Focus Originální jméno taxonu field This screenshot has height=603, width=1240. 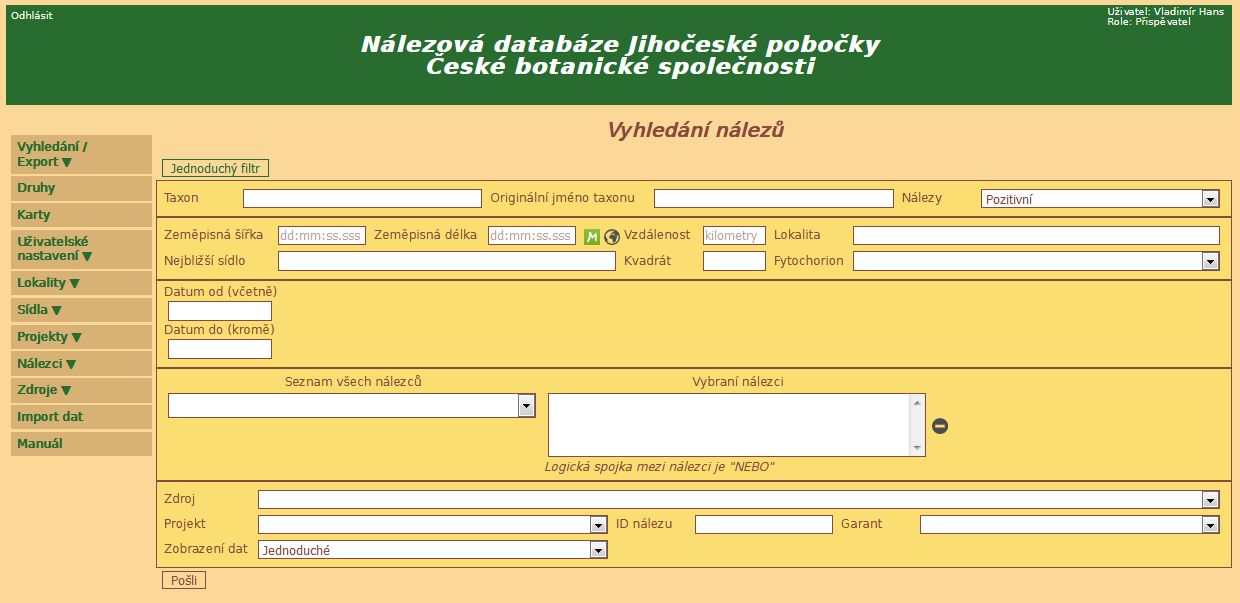click(x=773, y=198)
